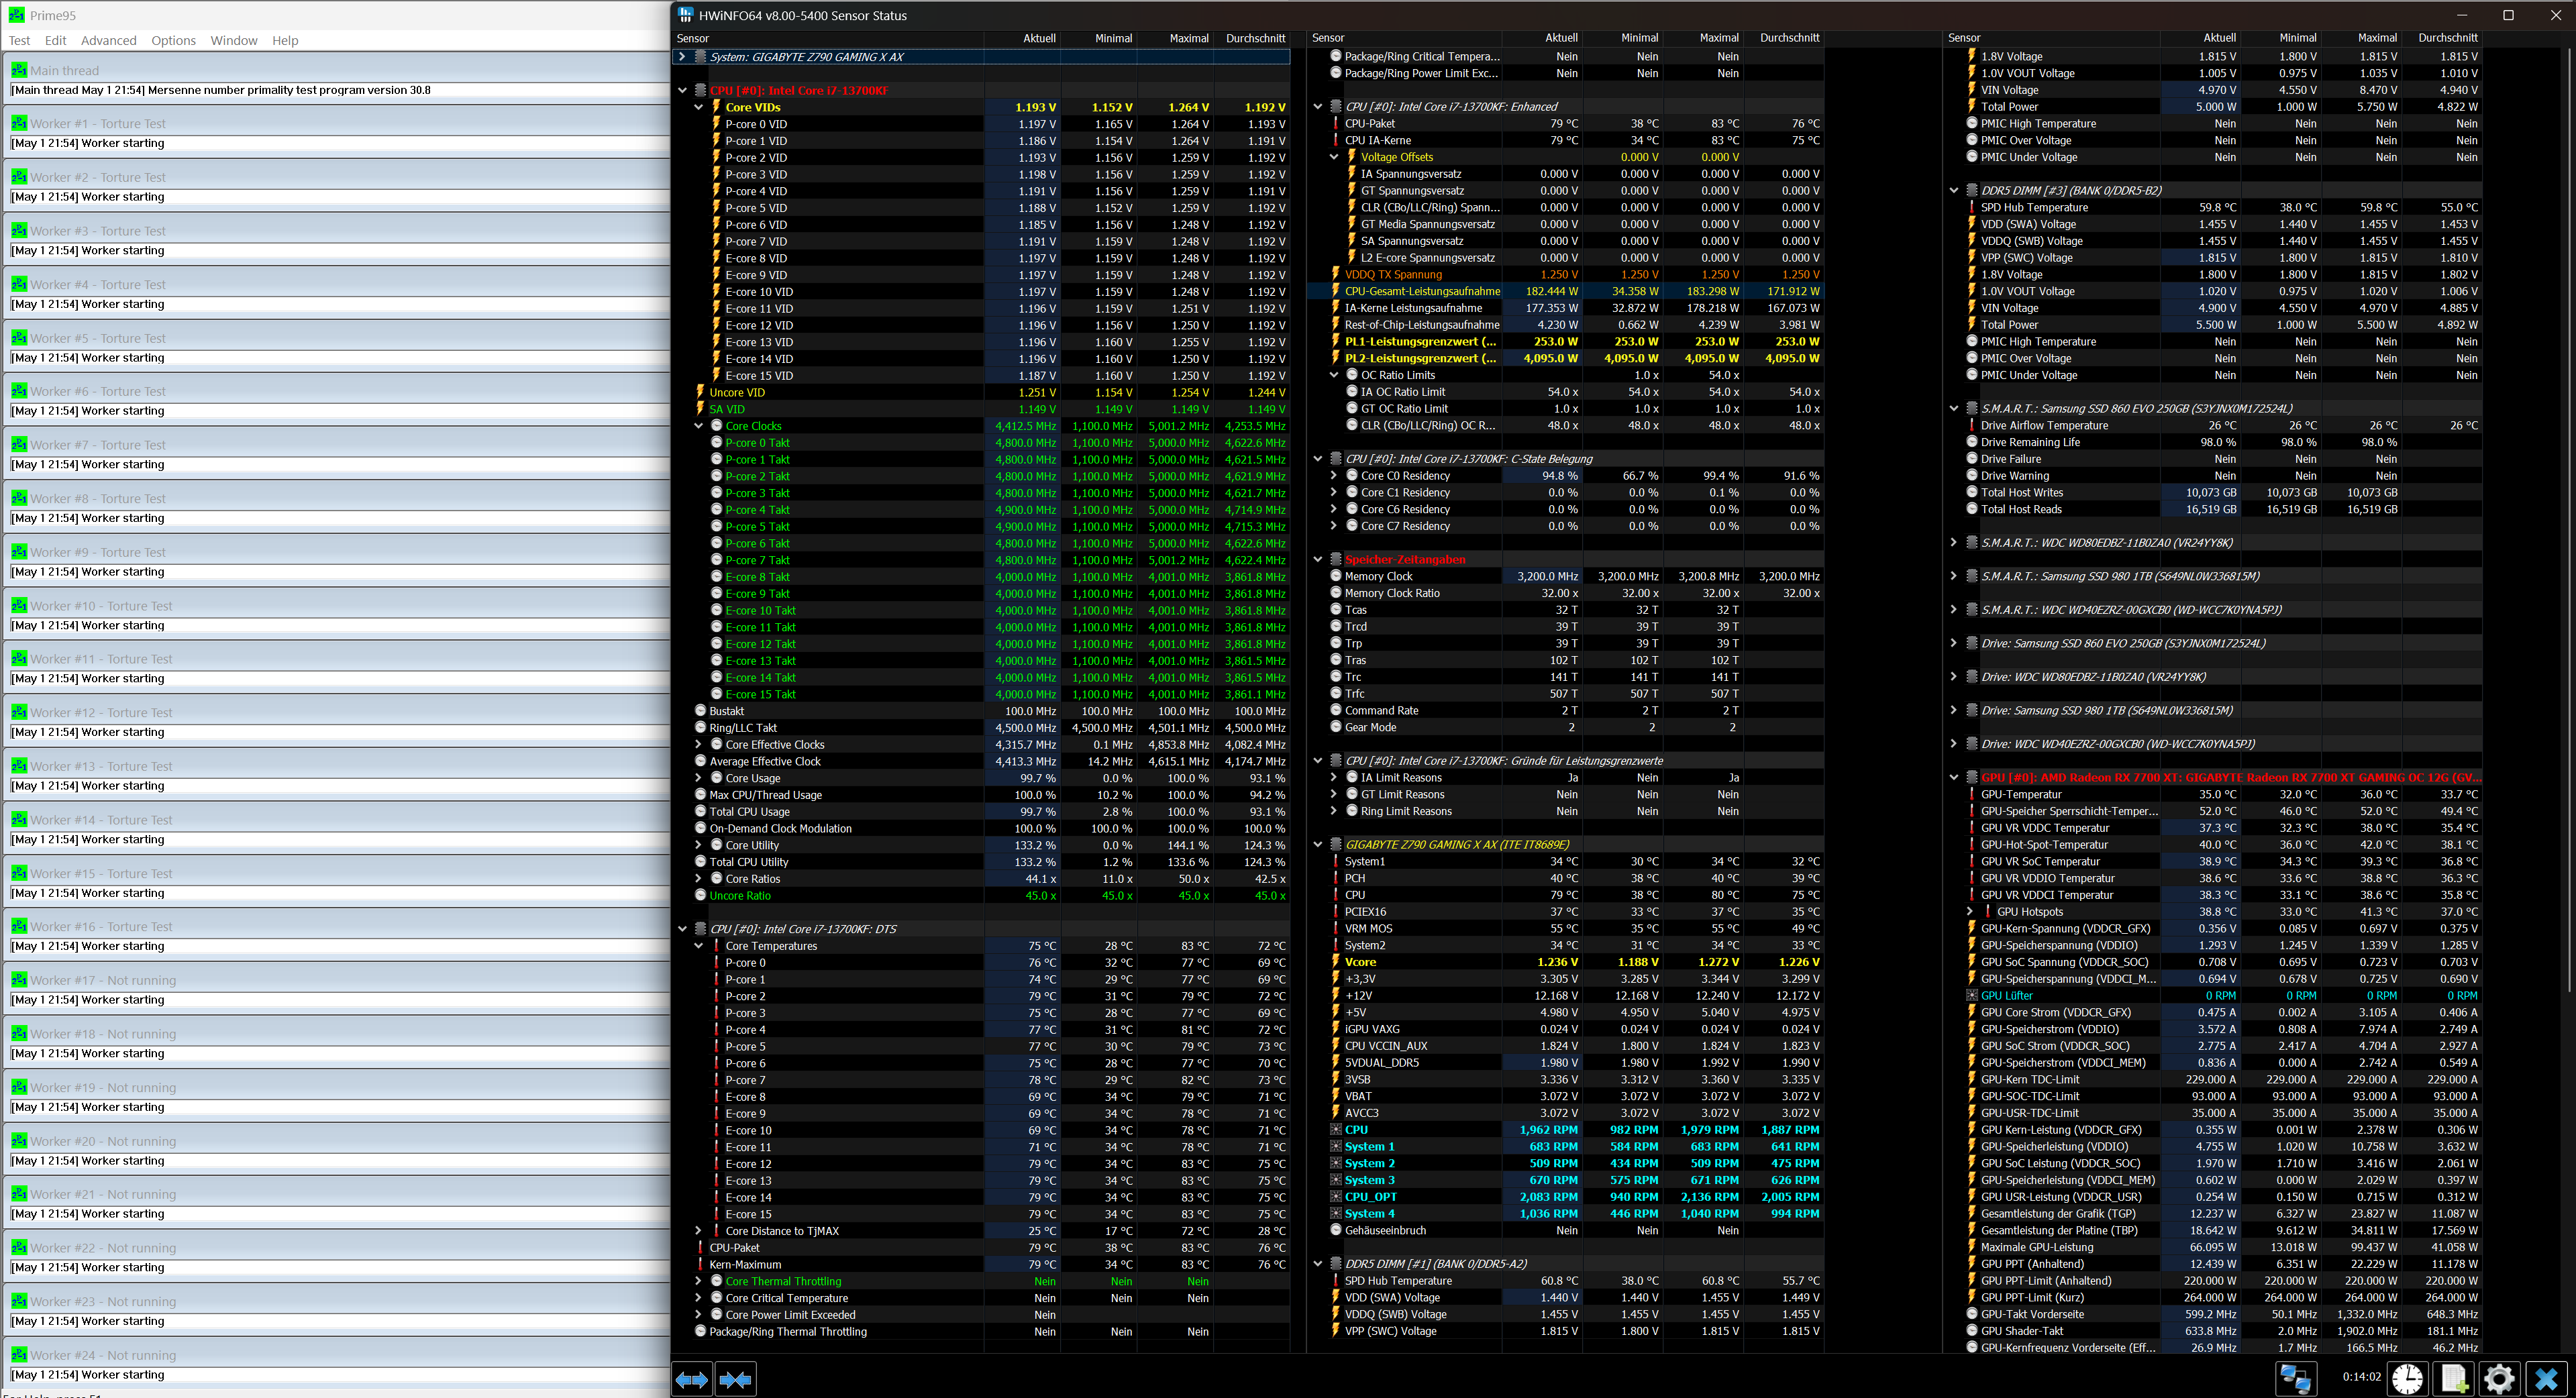2576x1398 pixels.
Task: Open the Options menu in Prime95
Action: (173, 40)
